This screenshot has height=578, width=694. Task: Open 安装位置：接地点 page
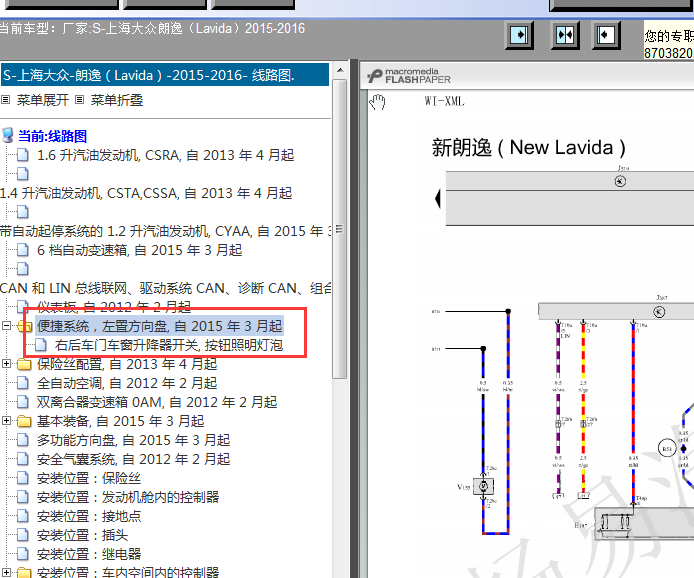89,516
